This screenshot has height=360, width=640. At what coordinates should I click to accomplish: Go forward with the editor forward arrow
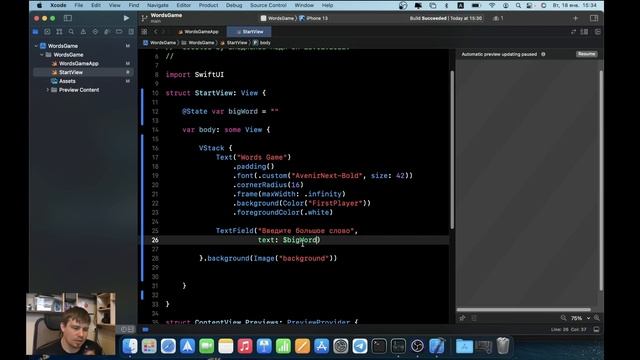164,32
